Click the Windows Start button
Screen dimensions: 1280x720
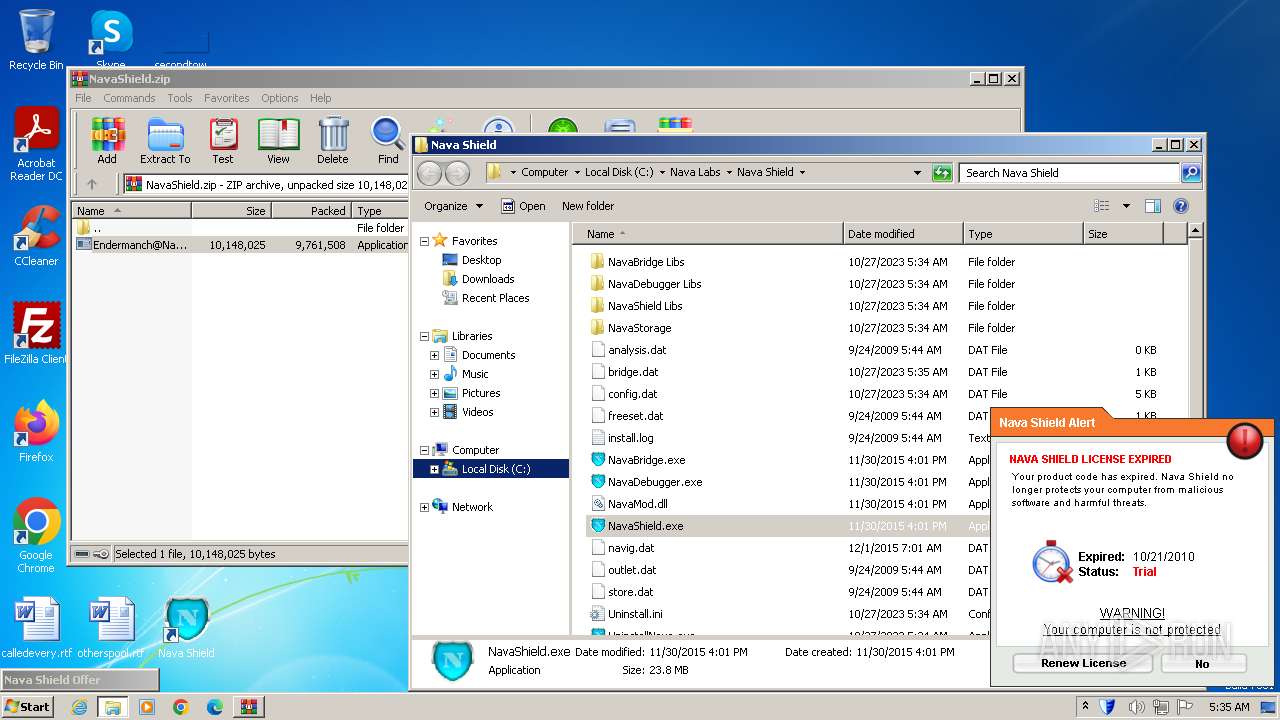click(x=28, y=707)
